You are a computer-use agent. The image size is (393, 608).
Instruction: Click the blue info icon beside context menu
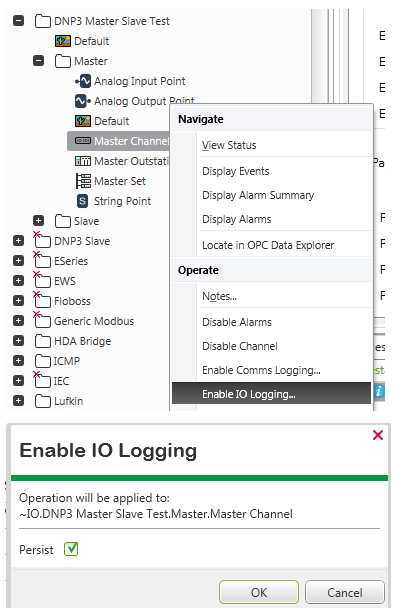click(379, 391)
